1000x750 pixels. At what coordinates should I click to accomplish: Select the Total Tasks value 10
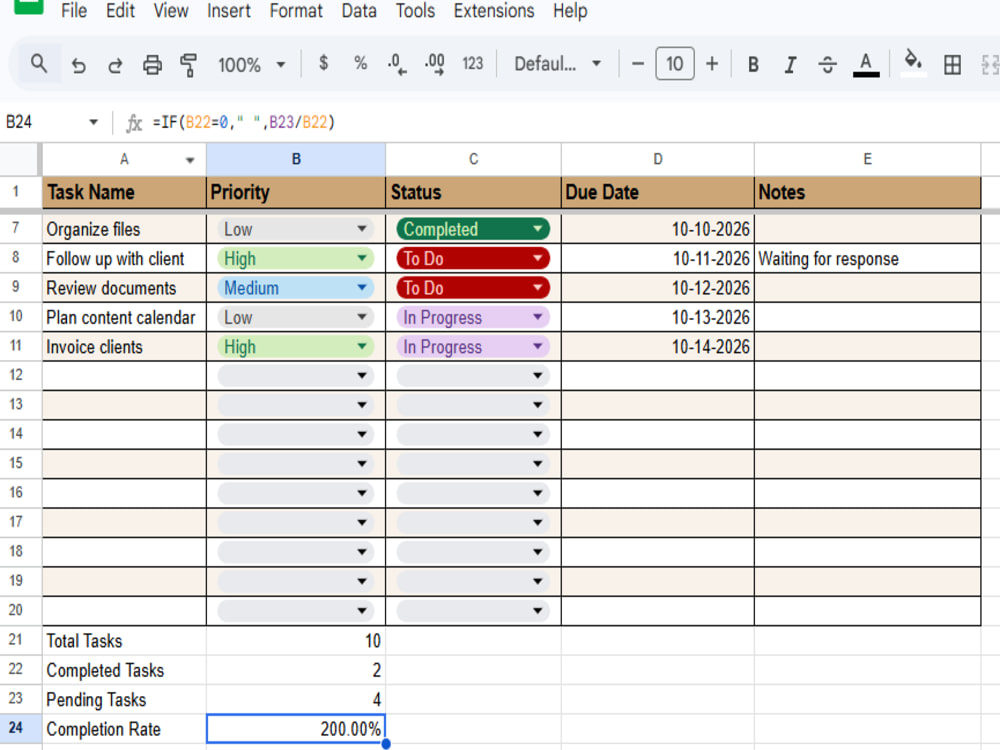coord(296,641)
